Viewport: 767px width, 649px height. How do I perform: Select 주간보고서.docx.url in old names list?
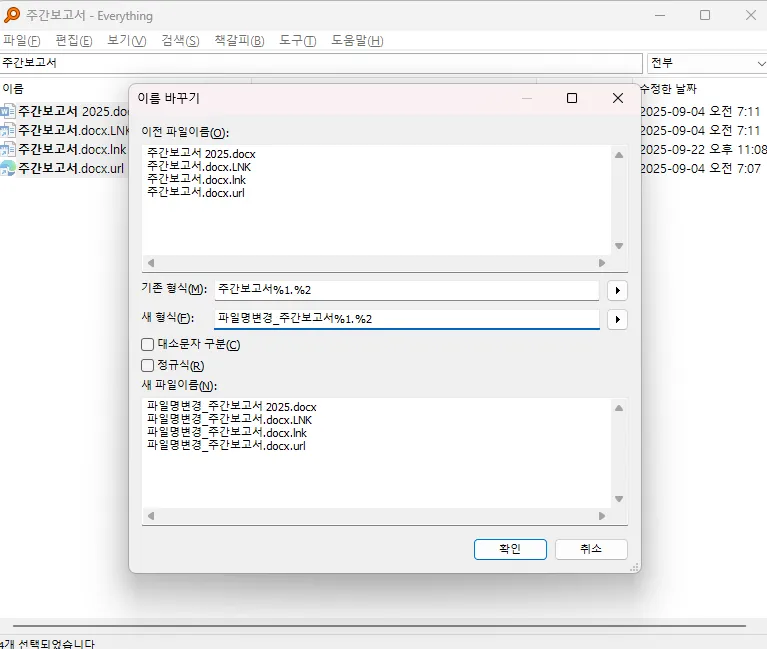click(196, 193)
